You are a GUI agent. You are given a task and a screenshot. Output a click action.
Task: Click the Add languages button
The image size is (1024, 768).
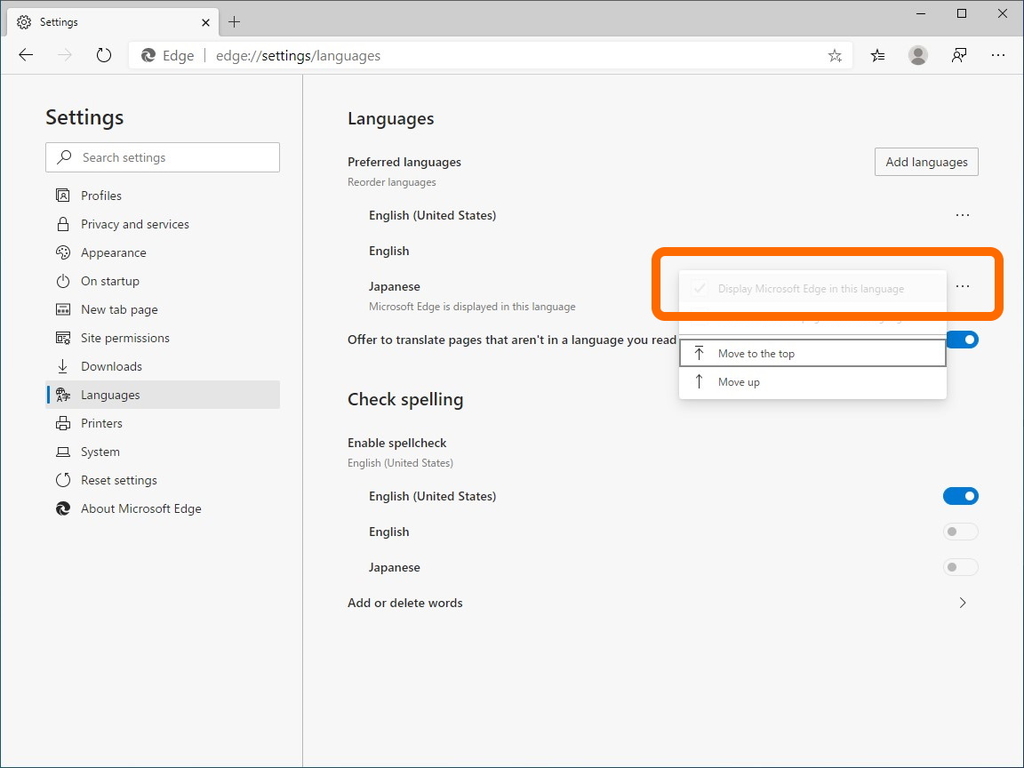click(x=926, y=161)
